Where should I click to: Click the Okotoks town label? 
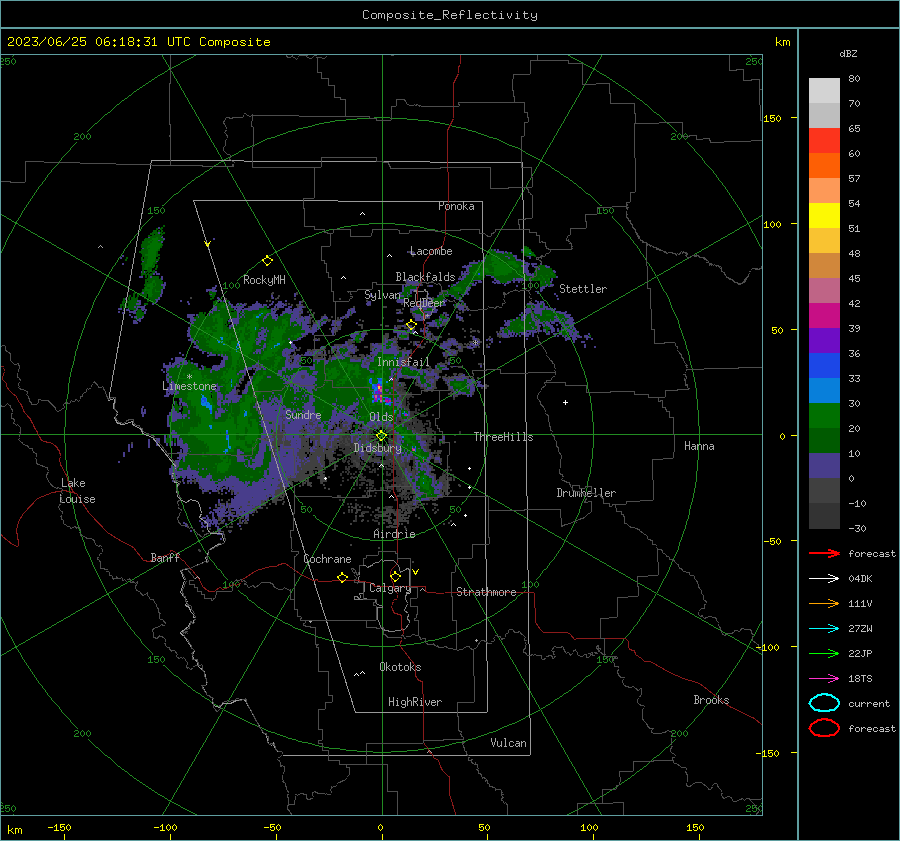tap(400, 667)
